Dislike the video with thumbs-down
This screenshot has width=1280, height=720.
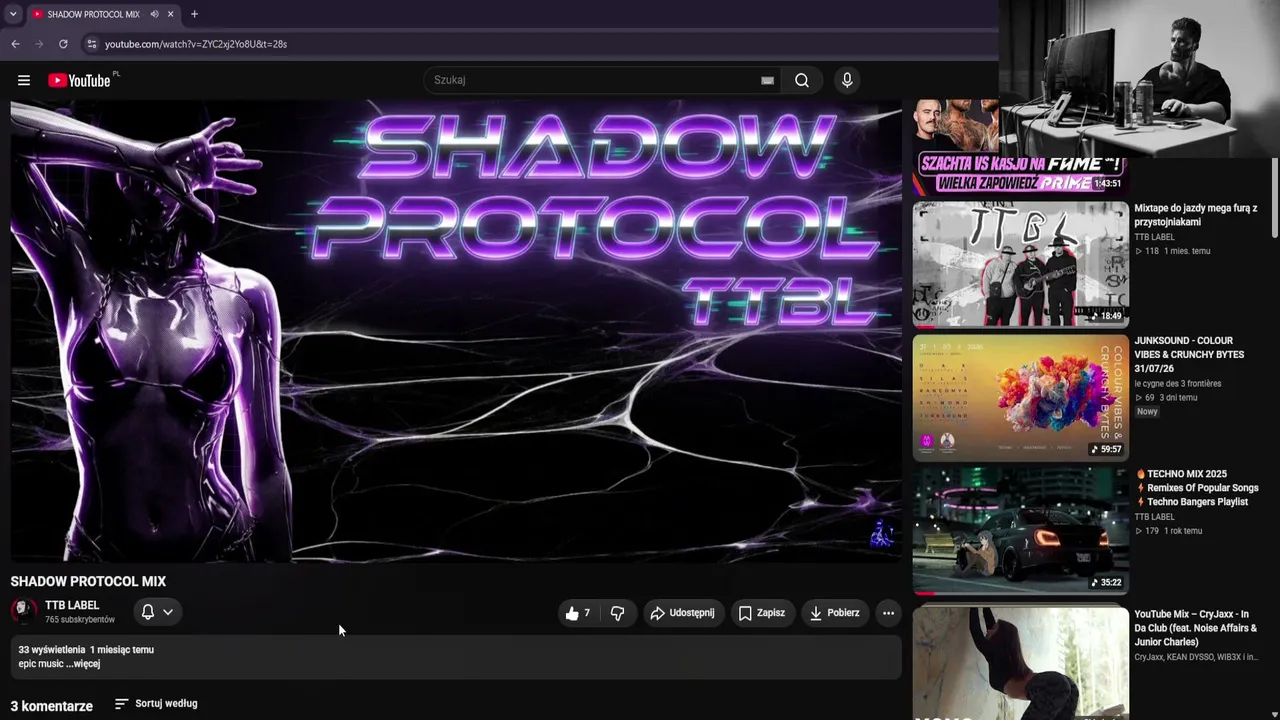pyautogui.click(x=617, y=613)
